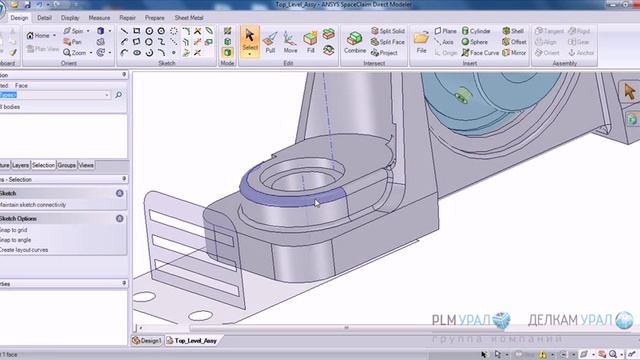This screenshot has width=640, height=360.
Task: Open the Measure ribbon tab
Action: [99, 18]
